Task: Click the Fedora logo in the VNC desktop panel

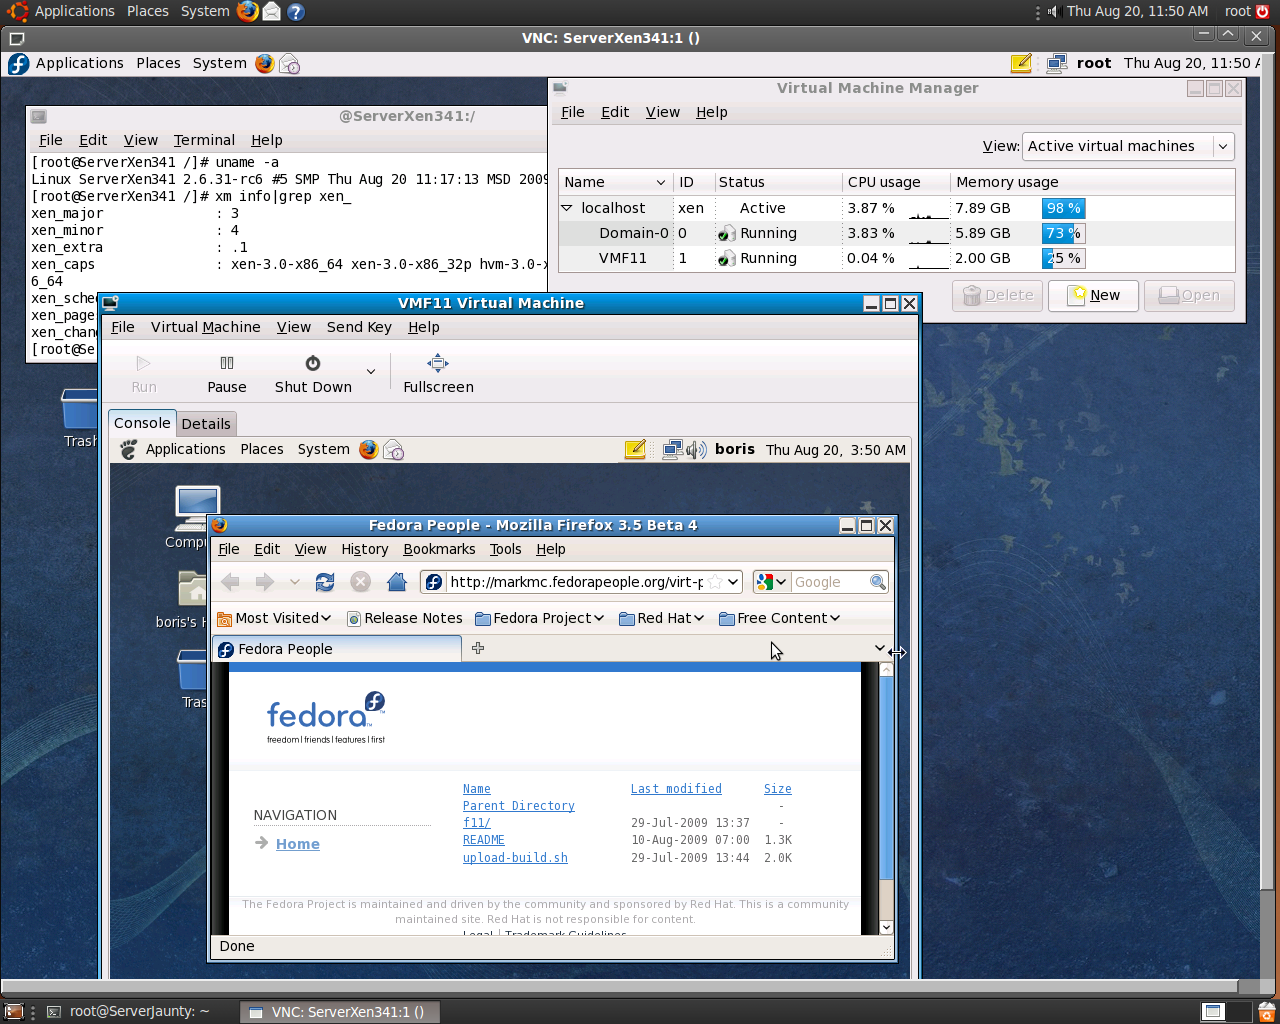Action: point(18,63)
